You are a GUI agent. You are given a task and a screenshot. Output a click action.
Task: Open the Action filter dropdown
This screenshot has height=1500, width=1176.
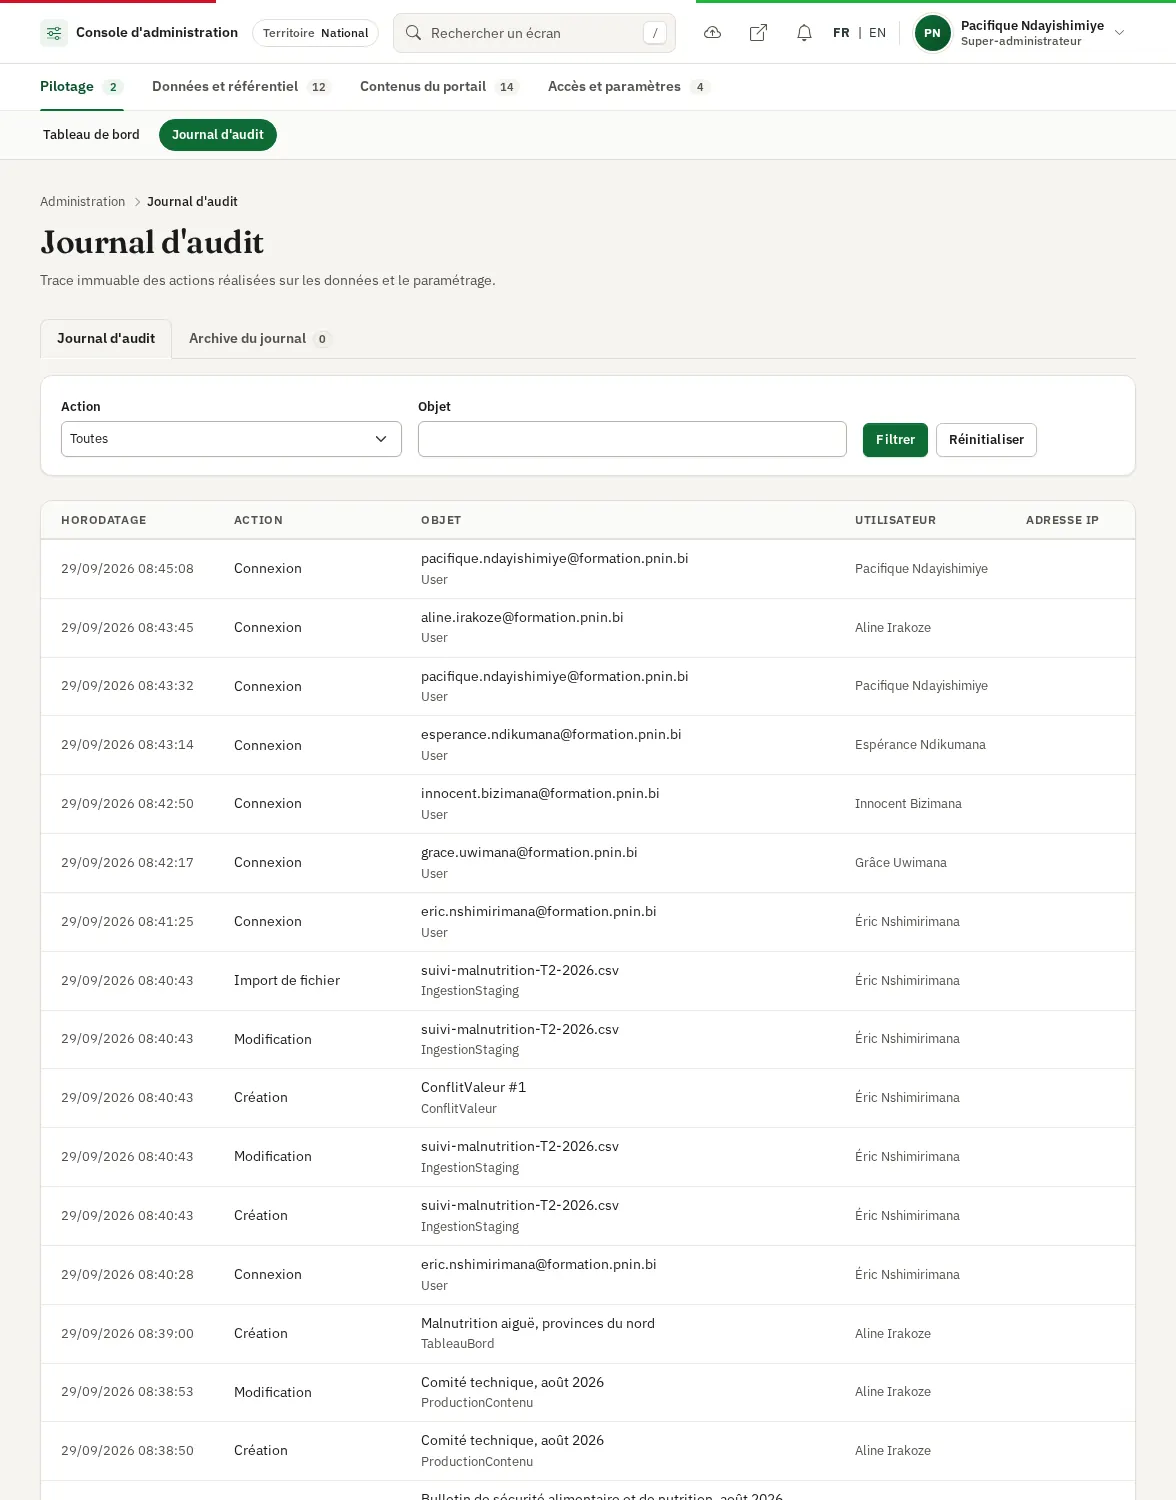(231, 439)
